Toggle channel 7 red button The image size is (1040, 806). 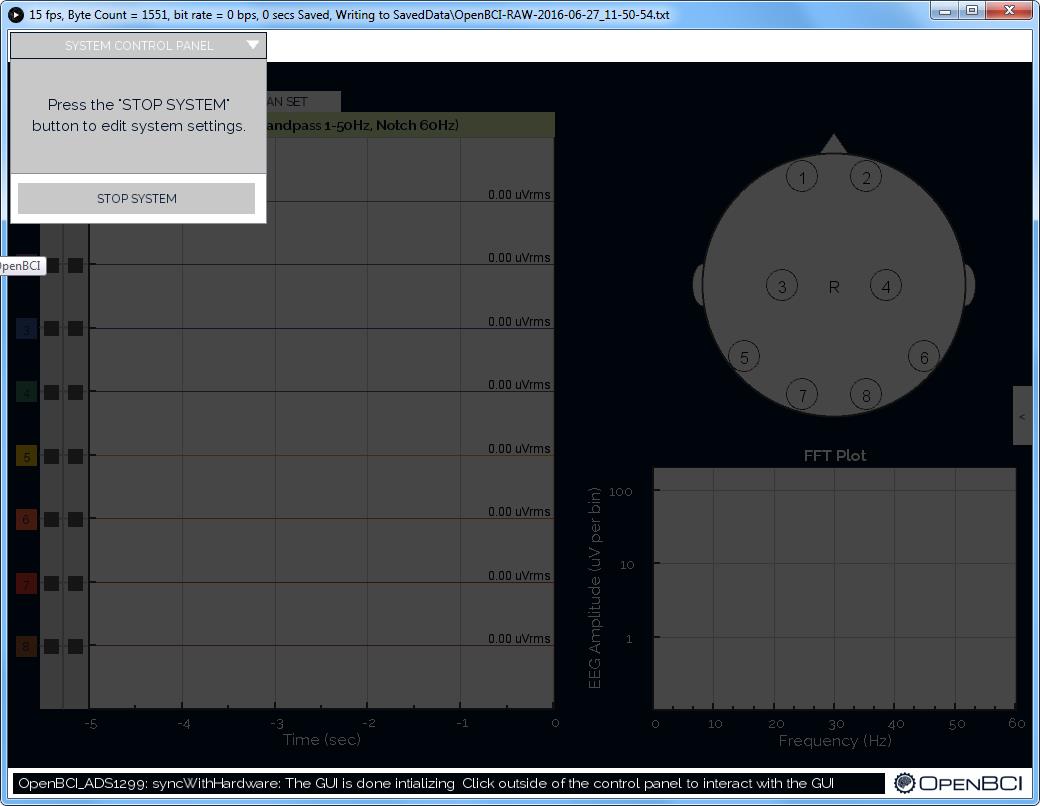[x=27, y=583]
